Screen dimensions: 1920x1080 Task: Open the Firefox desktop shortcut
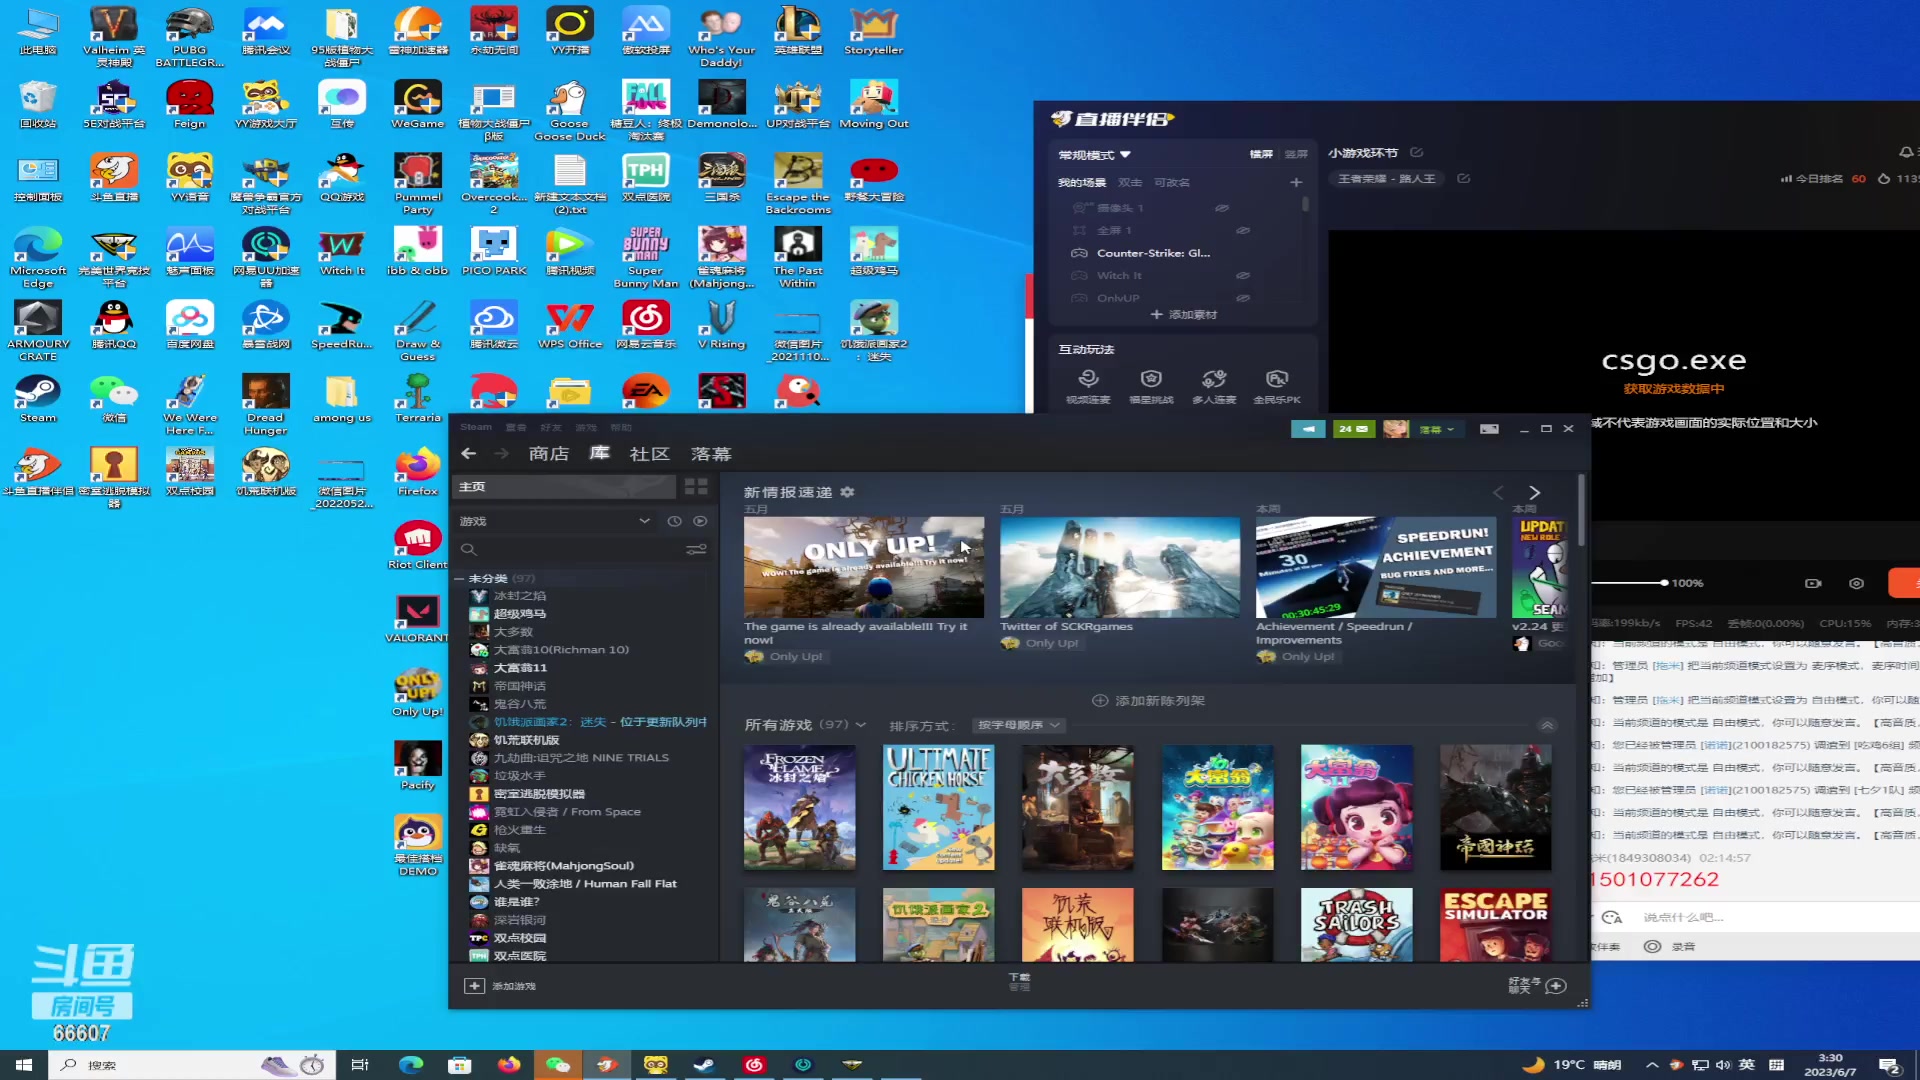tap(417, 472)
